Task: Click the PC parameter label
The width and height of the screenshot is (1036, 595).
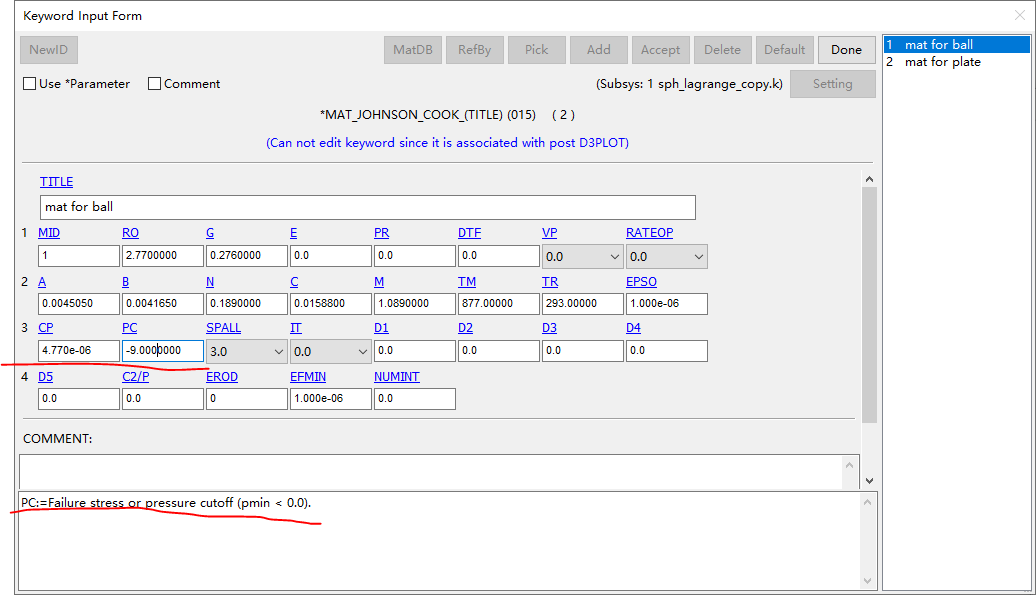Action: click(x=130, y=327)
